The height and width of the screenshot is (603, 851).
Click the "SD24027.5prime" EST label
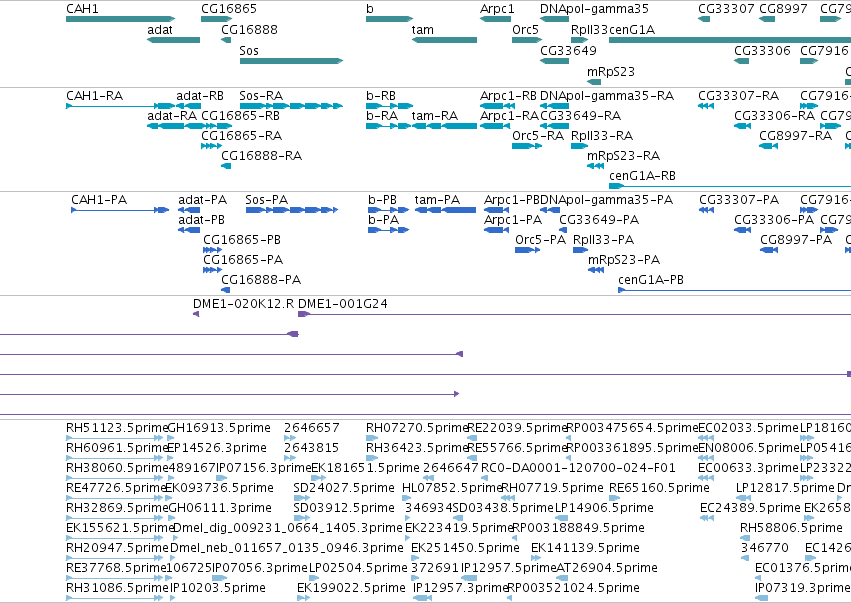(344, 488)
